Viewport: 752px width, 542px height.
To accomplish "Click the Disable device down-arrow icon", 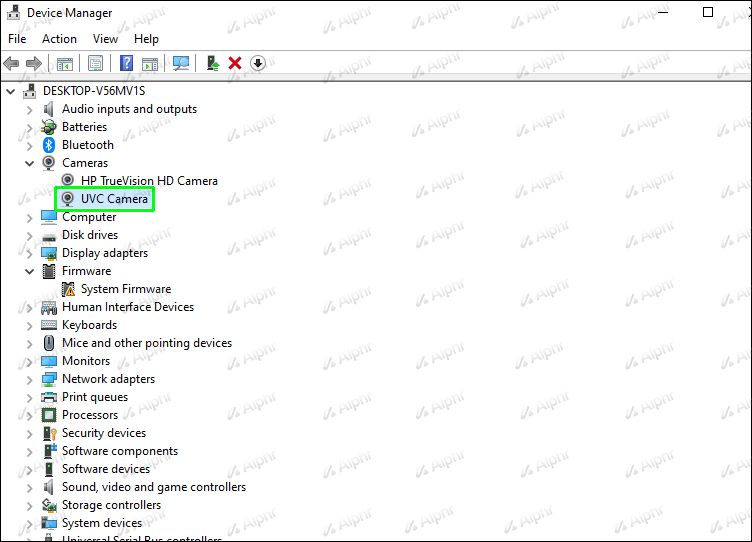I will [258, 63].
